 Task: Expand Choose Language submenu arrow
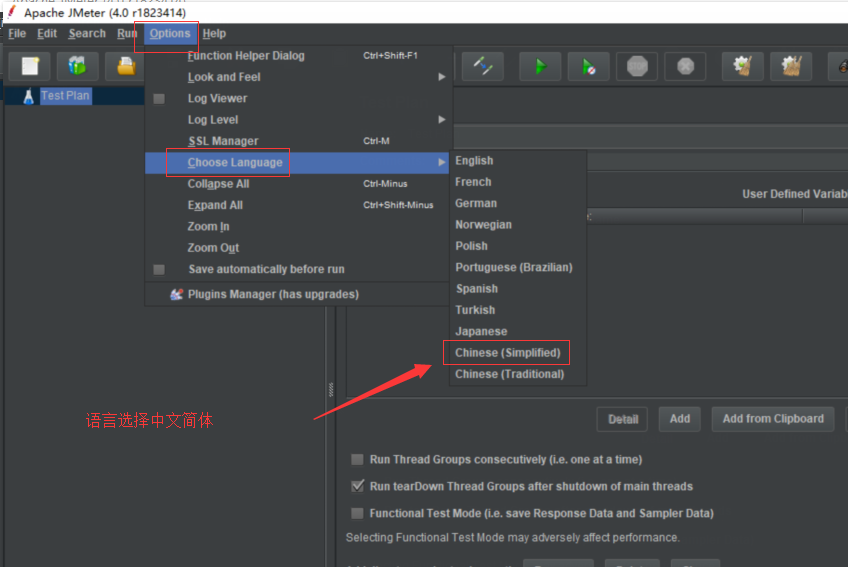click(442, 162)
